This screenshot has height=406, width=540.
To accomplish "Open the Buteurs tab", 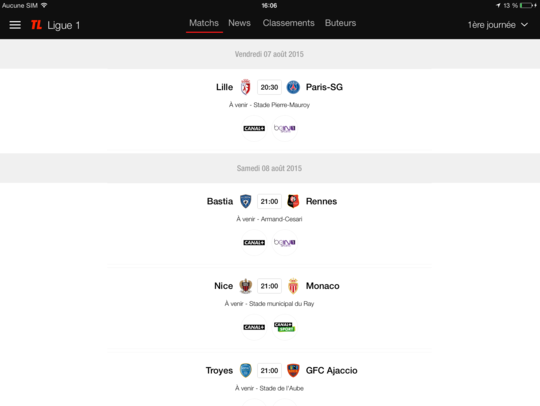I will coord(340,23).
